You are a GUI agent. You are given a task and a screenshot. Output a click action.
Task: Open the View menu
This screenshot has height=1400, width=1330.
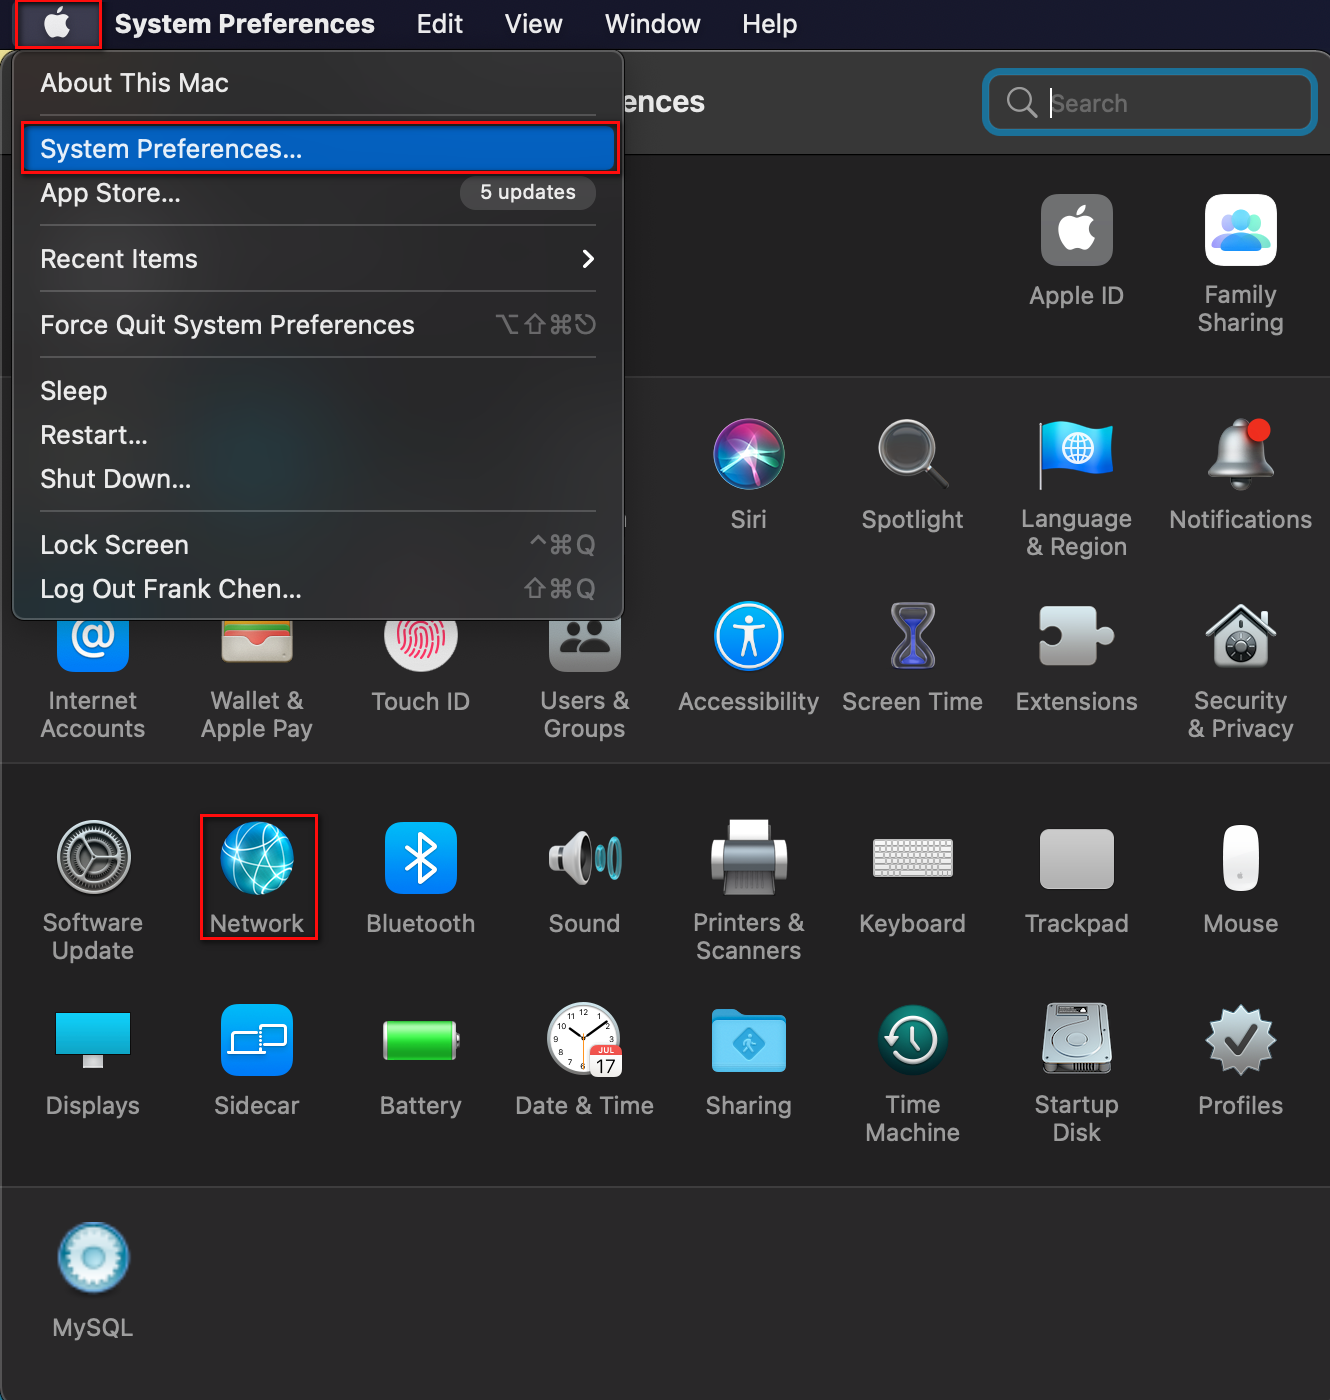point(534,24)
